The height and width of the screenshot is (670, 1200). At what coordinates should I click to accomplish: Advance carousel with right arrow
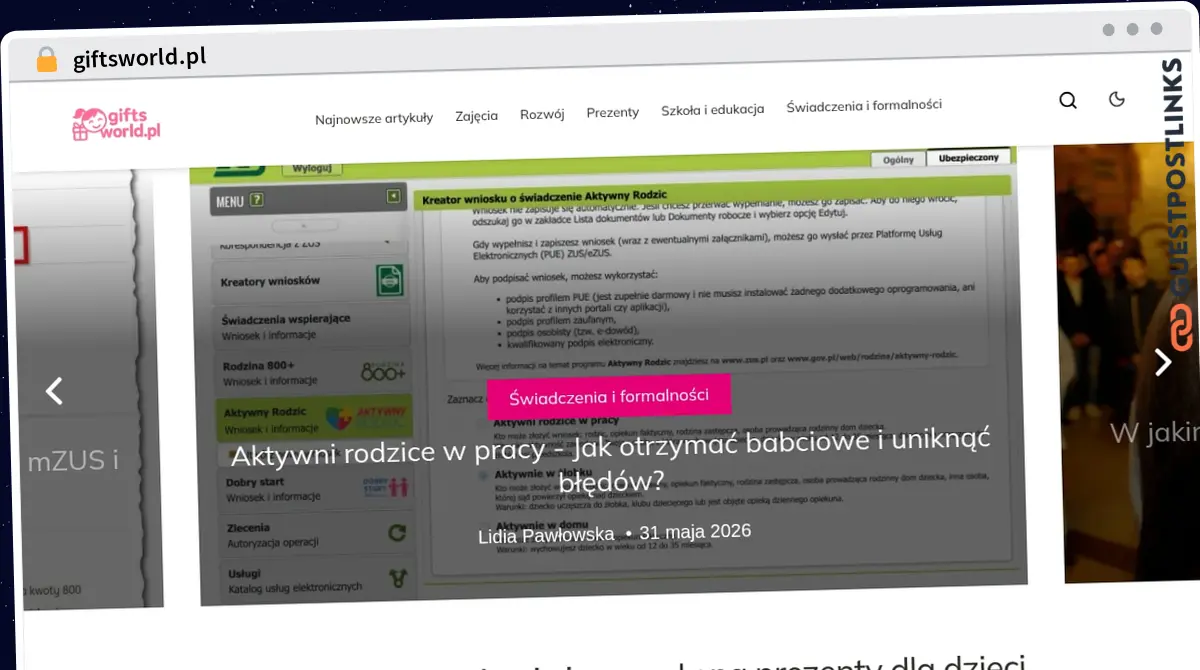point(1163,362)
